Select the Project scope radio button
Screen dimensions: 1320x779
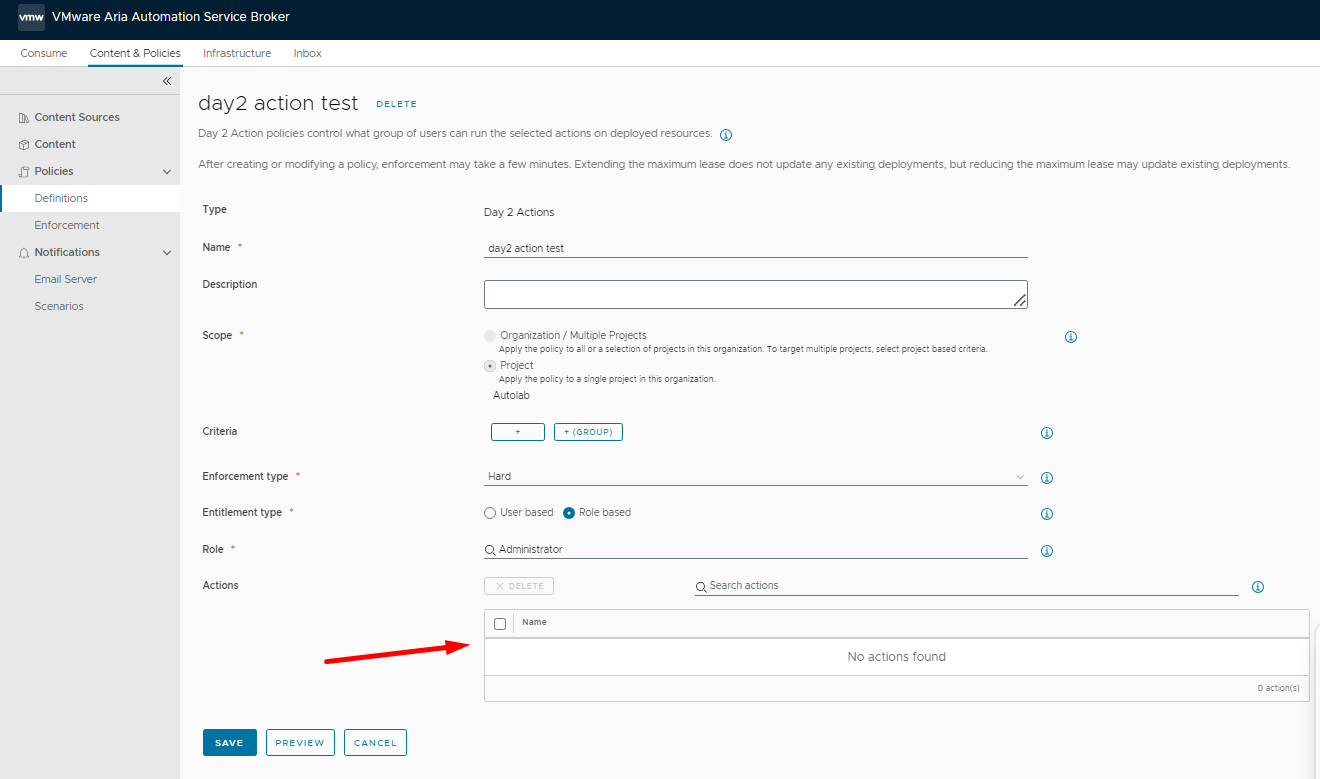click(490, 366)
